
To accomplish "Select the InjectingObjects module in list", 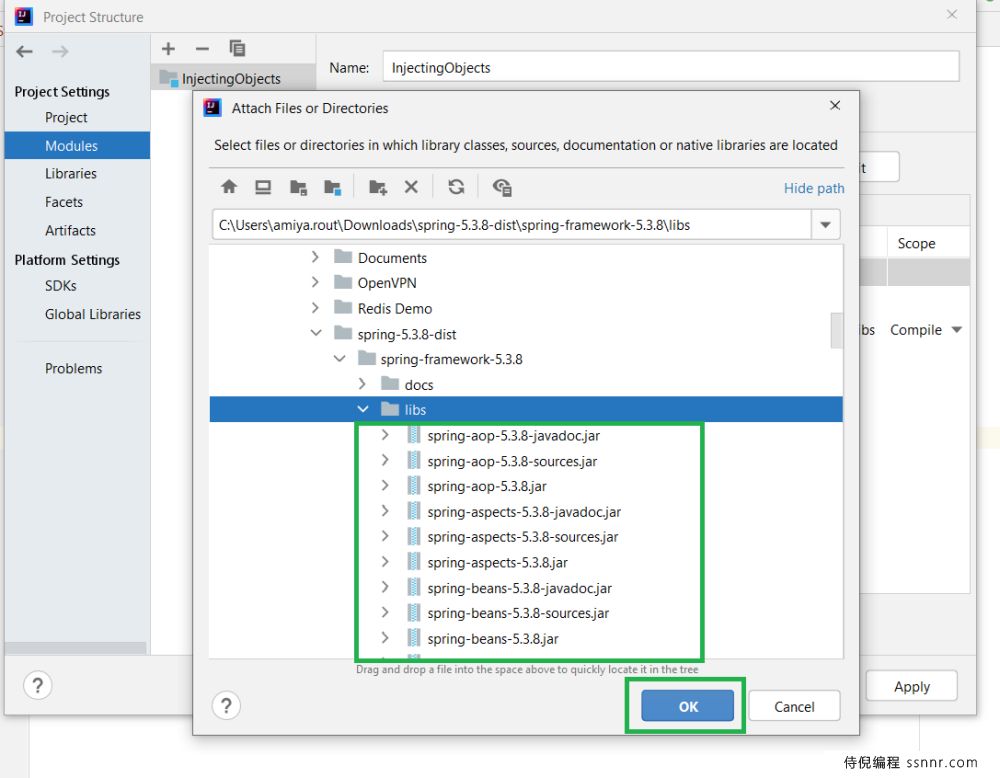I will (233, 78).
